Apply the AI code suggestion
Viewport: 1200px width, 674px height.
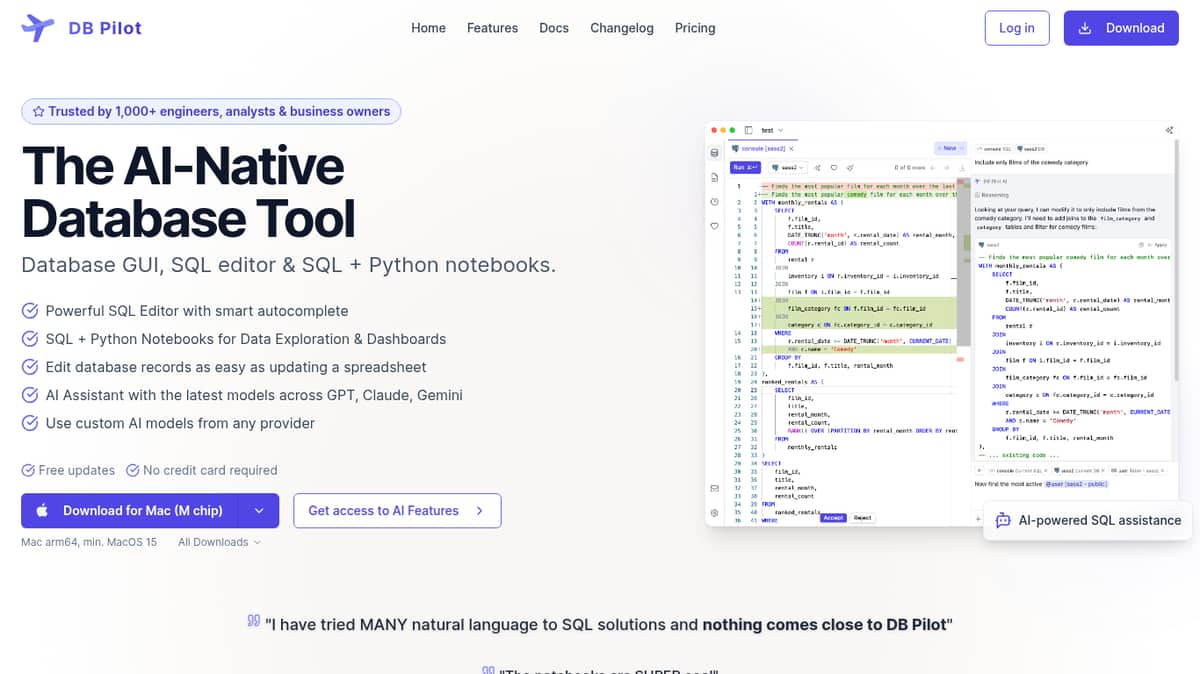[1157, 244]
